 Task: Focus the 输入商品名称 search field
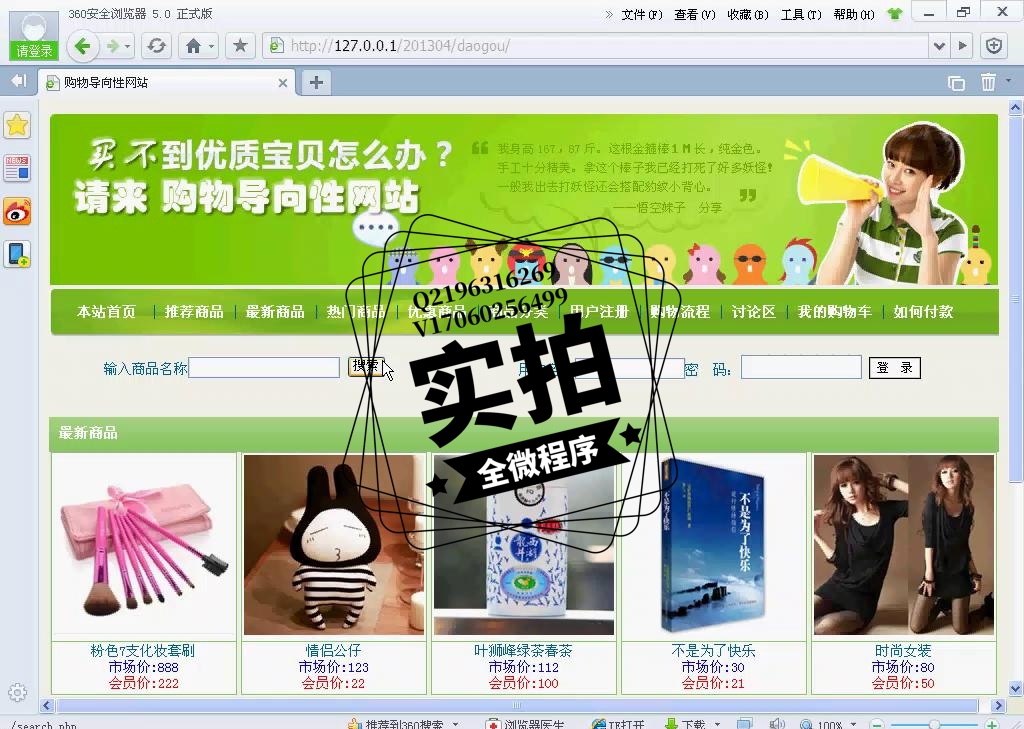pyautogui.click(x=264, y=368)
